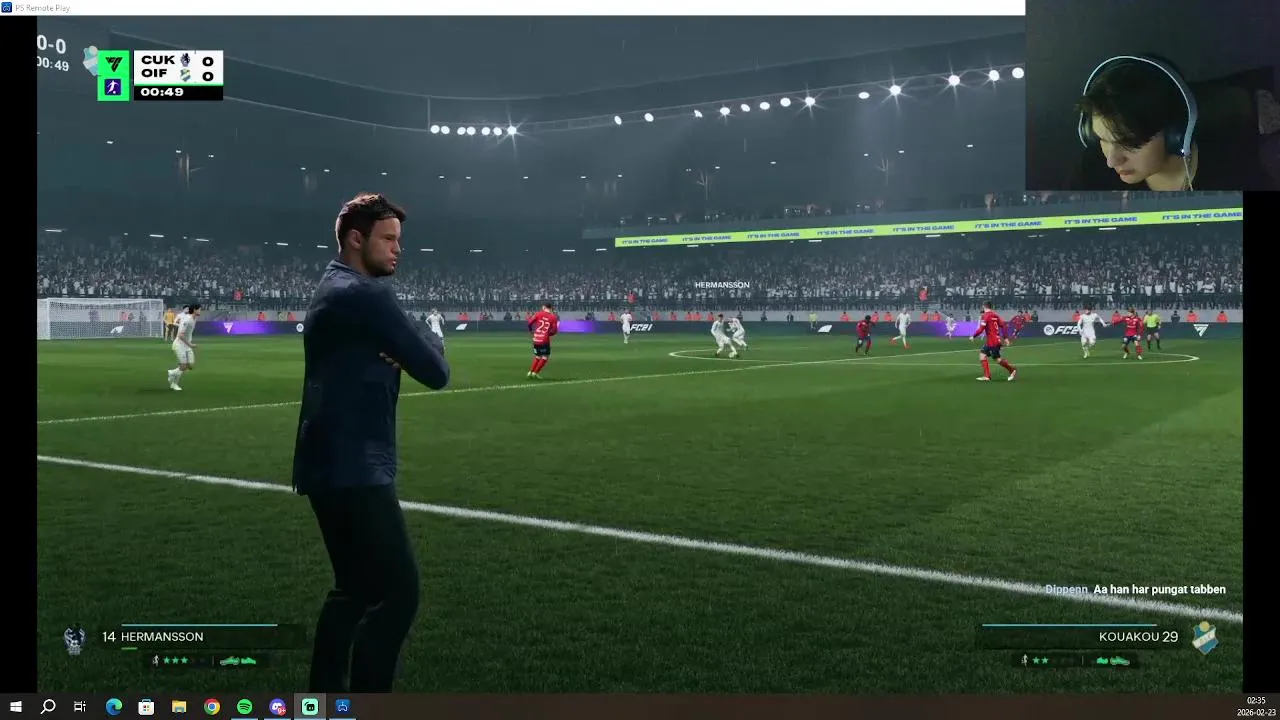1280x720 pixels.
Task: Open File Explorer from the taskbar
Action: pos(179,706)
